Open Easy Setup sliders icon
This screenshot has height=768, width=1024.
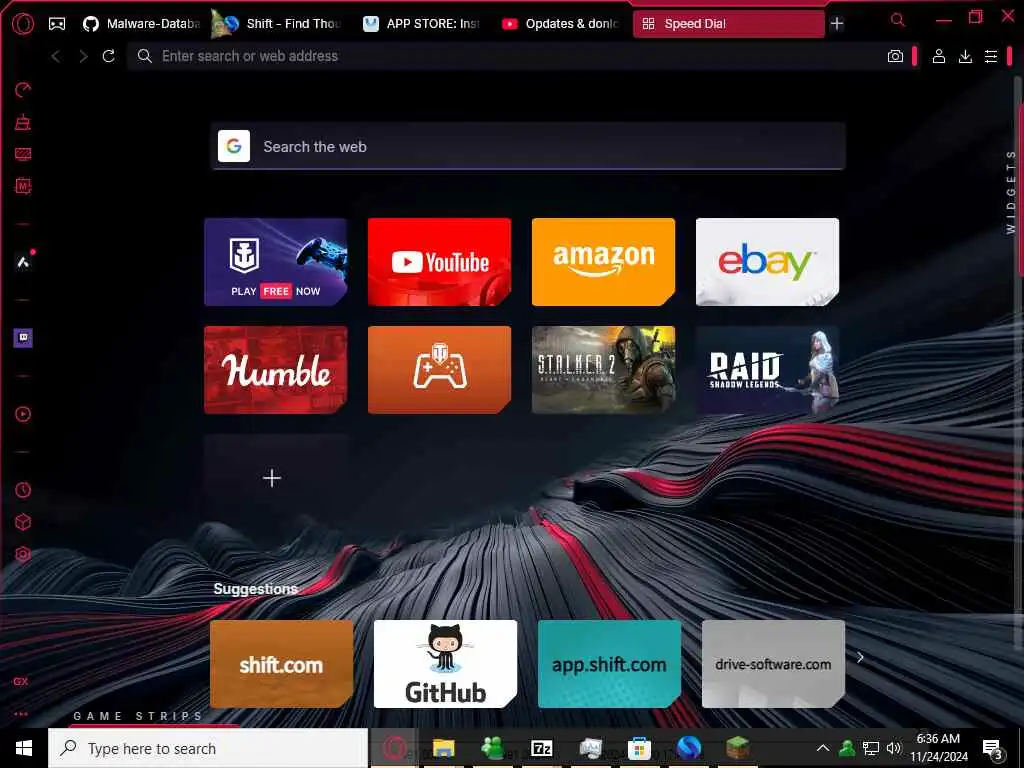991,56
